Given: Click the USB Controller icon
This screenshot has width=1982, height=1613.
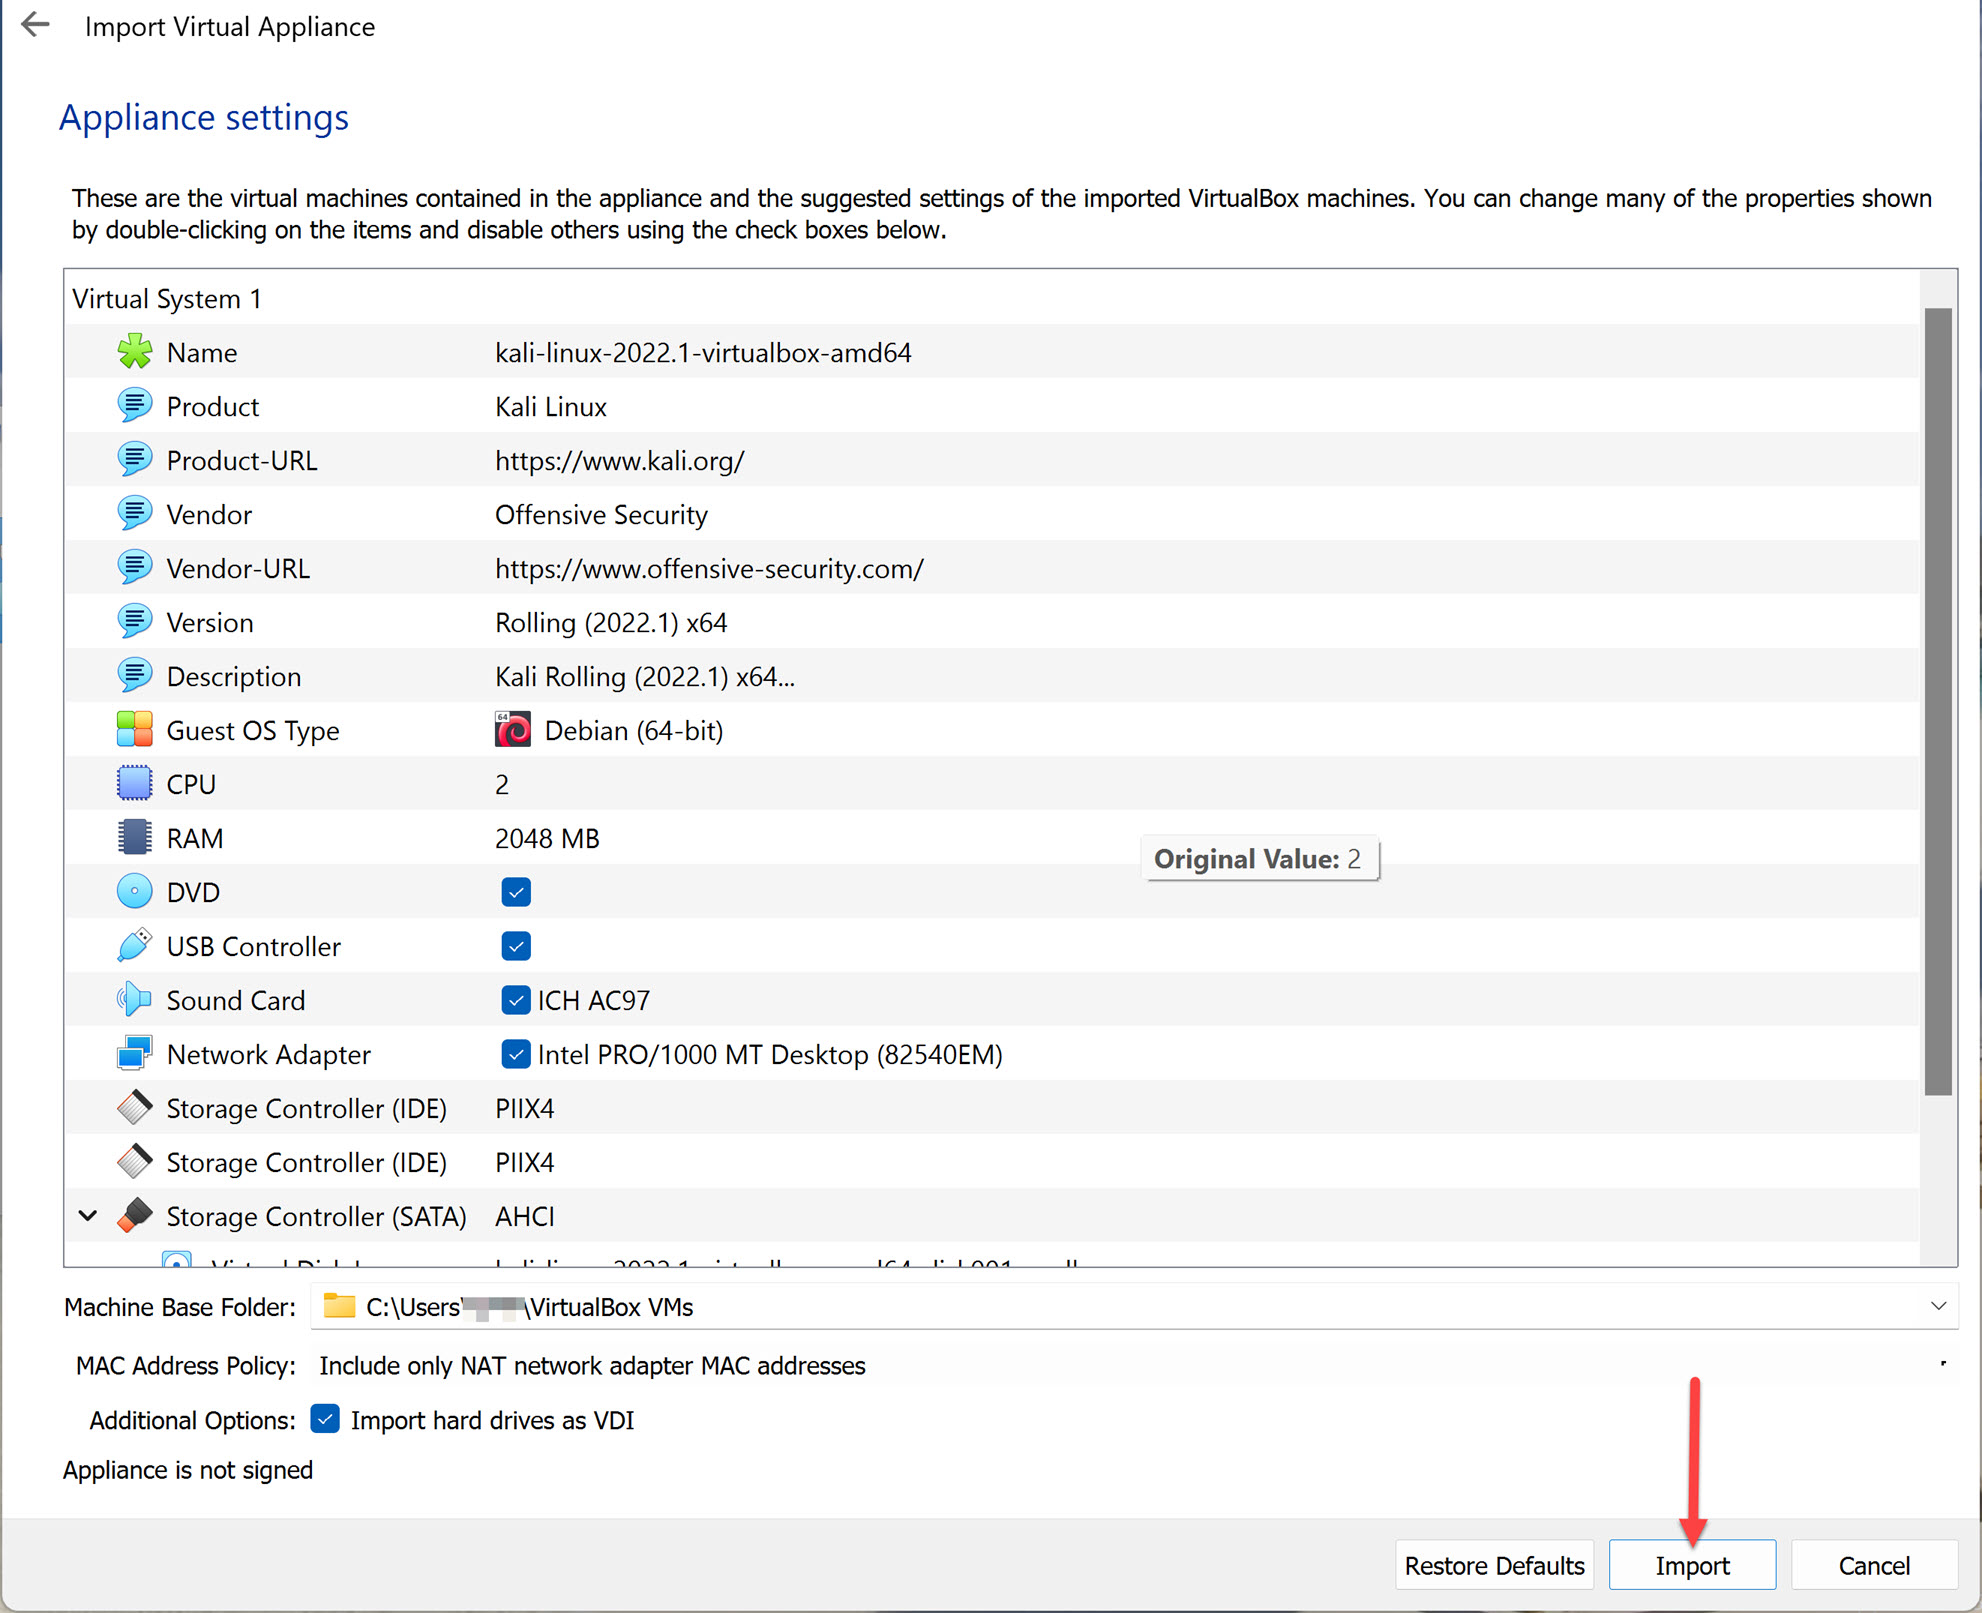Looking at the screenshot, I should click(134, 946).
